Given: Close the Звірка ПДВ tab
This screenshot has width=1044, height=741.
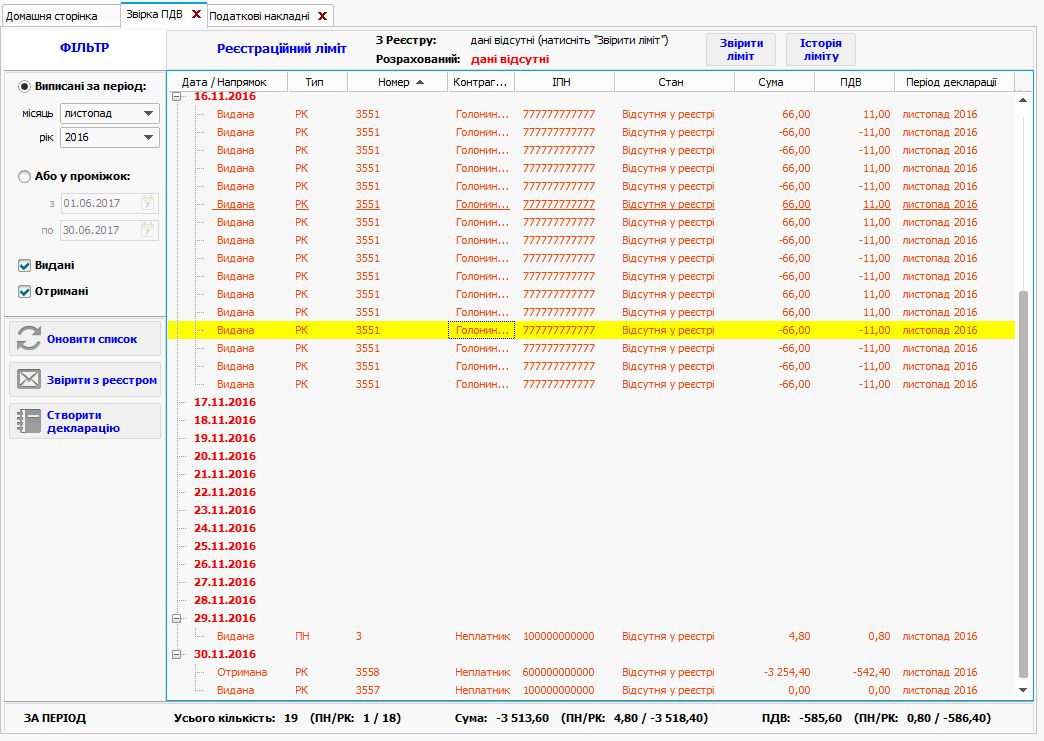Looking at the screenshot, I should [x=196, y=14].
